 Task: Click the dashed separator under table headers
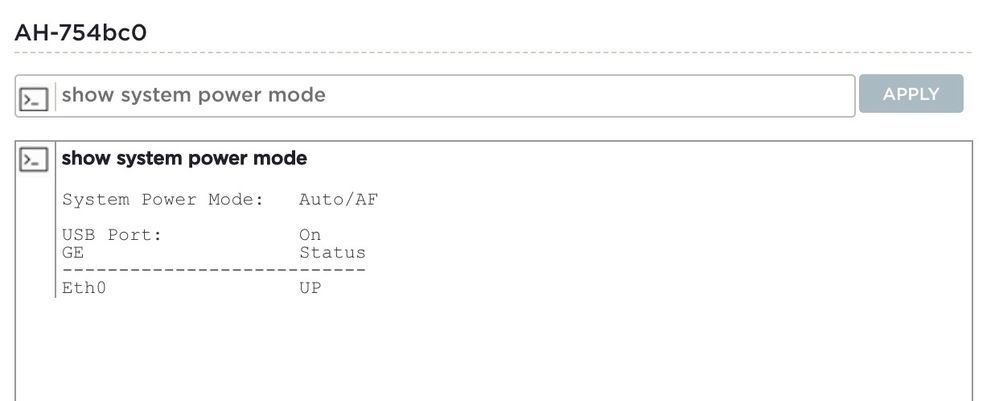(x=213, y=269)
